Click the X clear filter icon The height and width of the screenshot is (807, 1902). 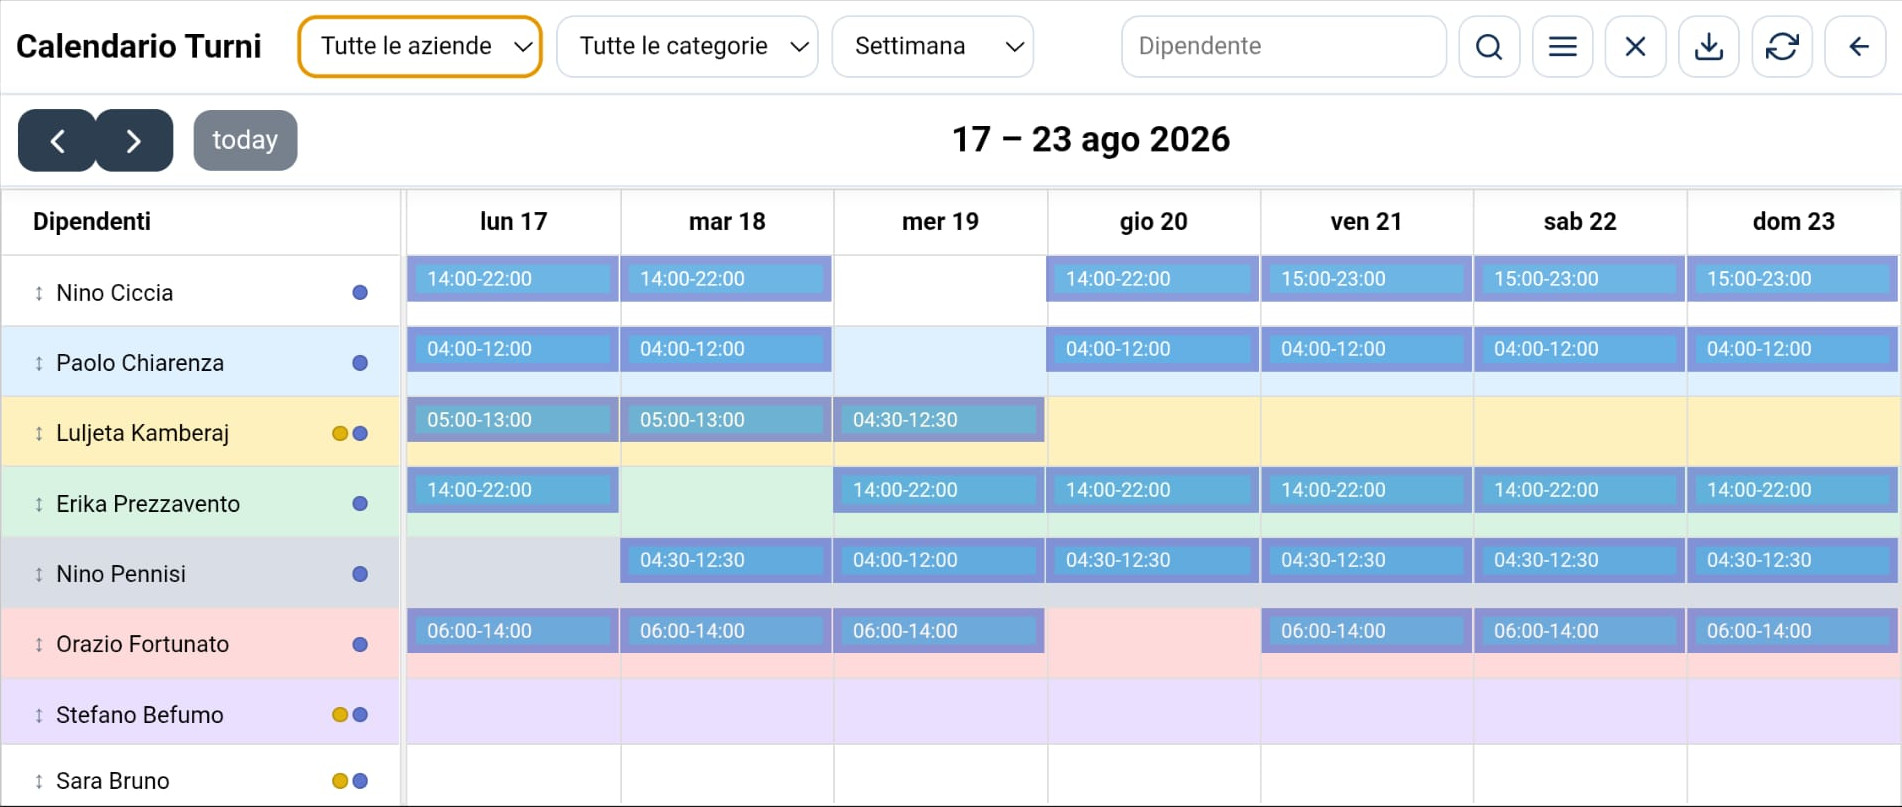[x=1635, y=47]
